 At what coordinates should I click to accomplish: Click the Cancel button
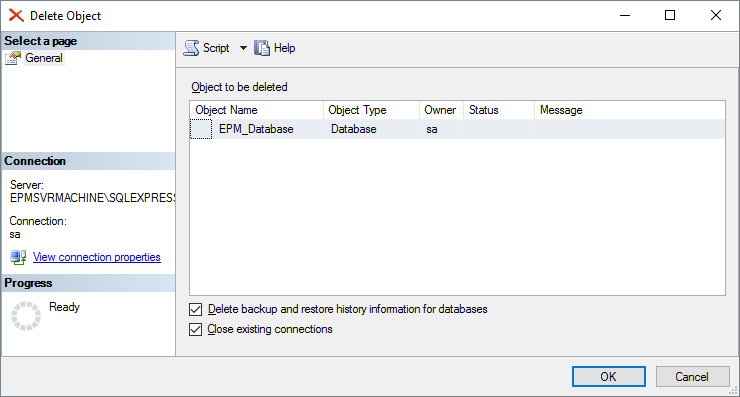click(x=692, y=377)
